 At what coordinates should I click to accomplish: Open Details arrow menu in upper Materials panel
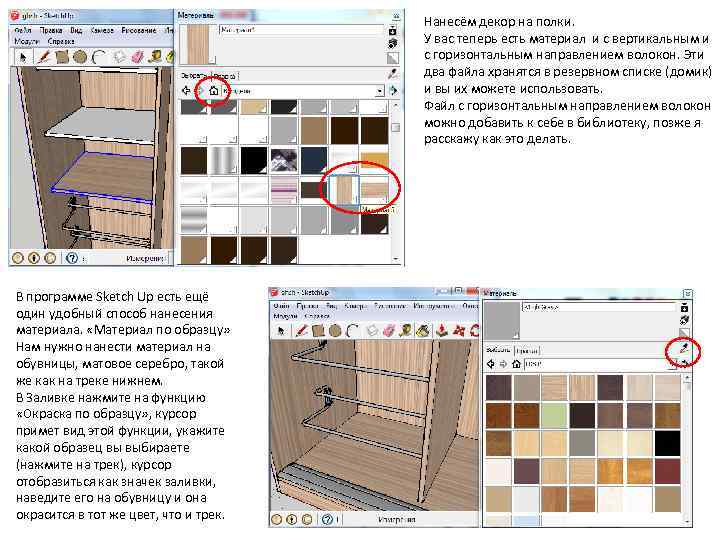coord(394,91)
